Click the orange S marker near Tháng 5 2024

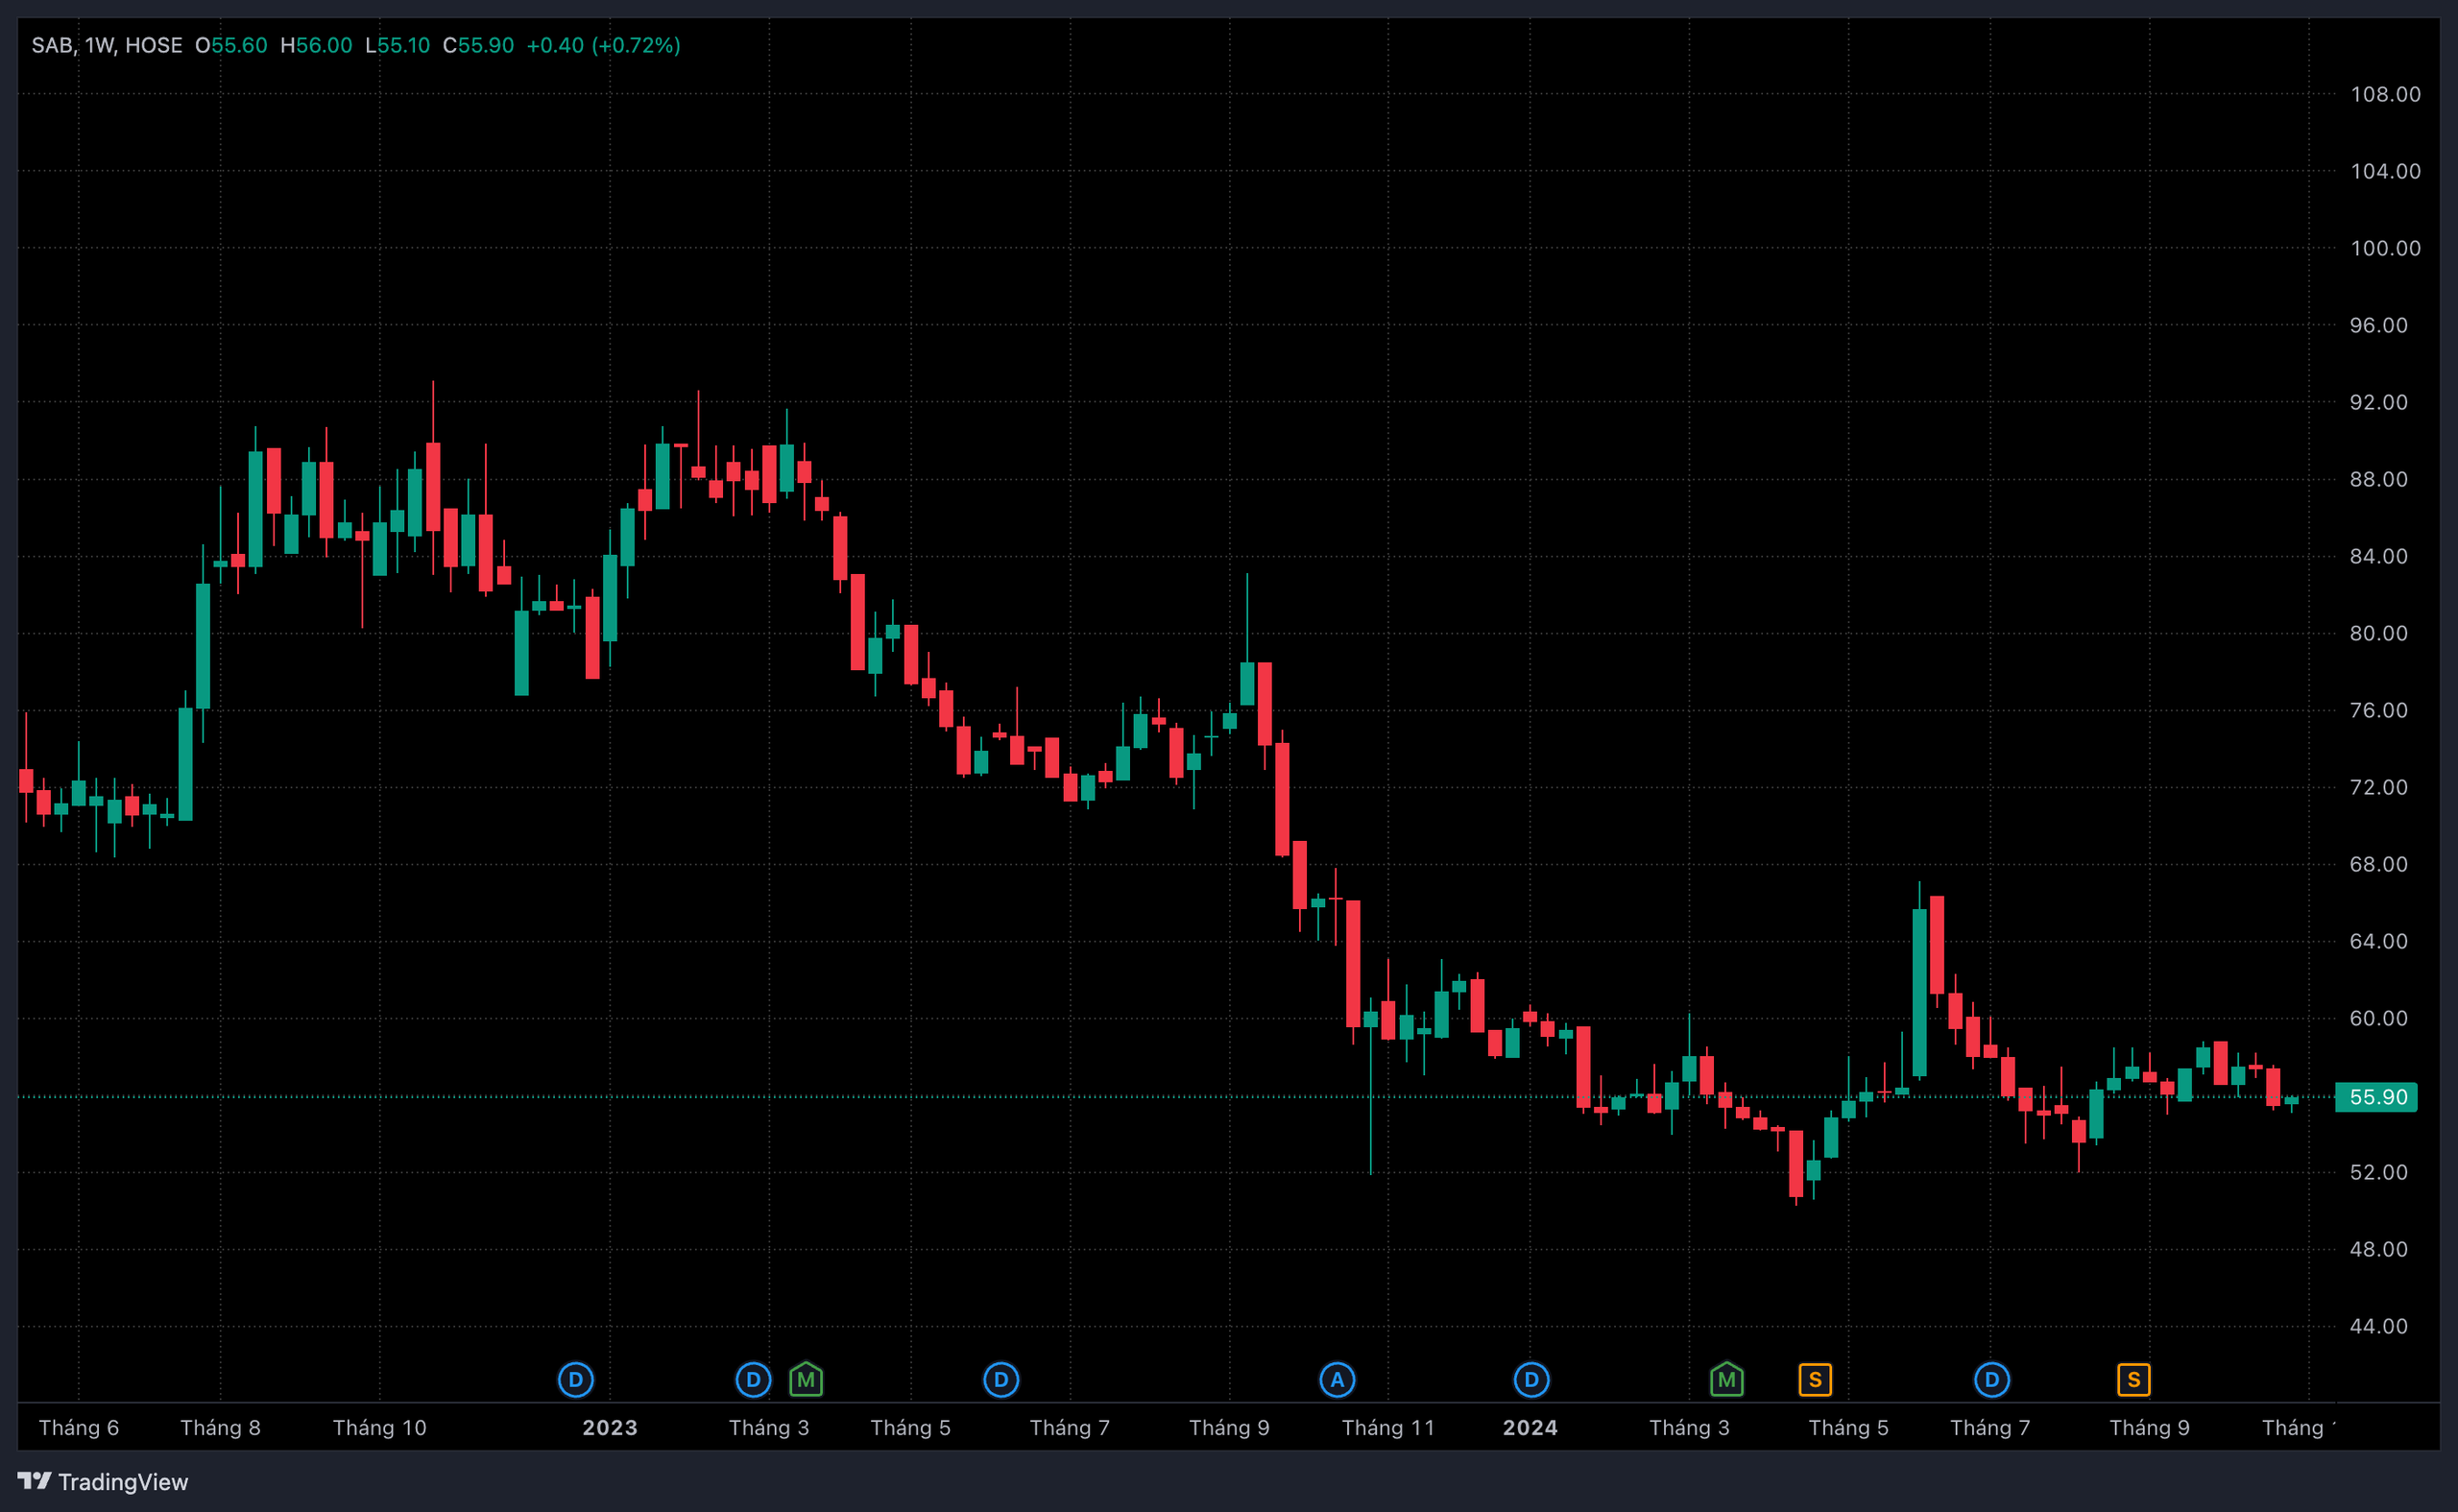point(1815,1380)
